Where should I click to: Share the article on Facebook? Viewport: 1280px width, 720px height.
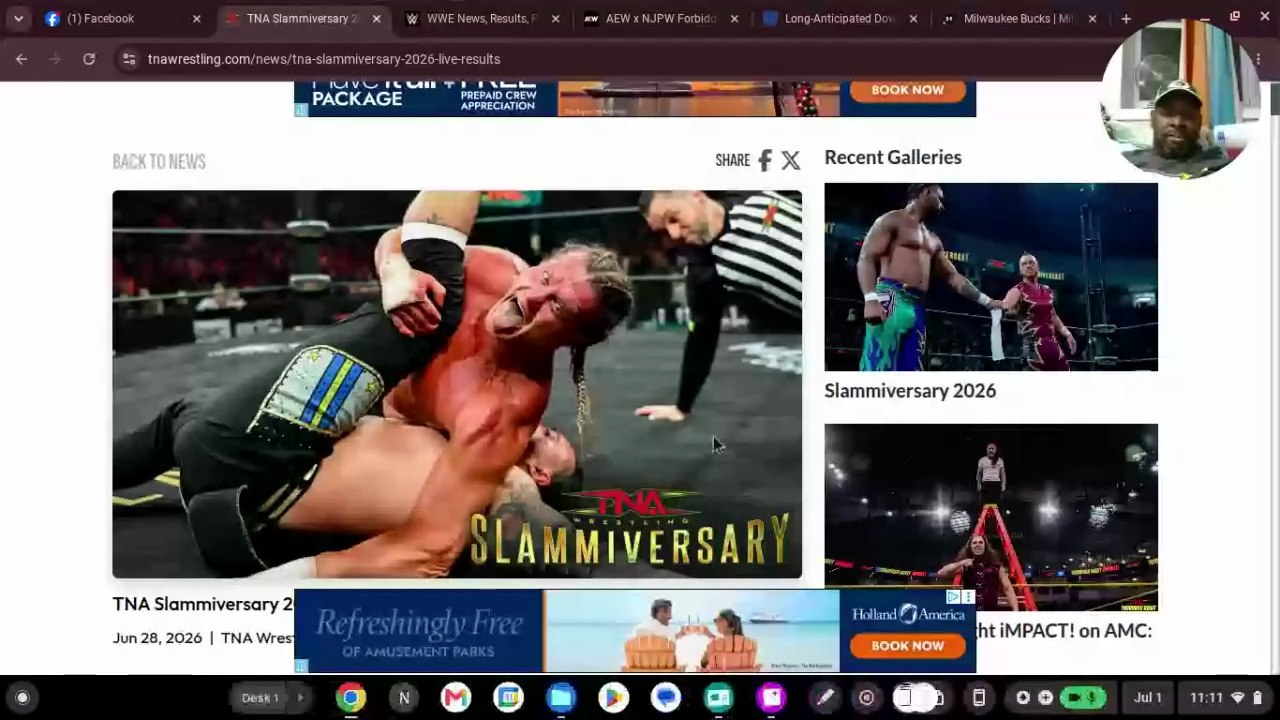point(765,160)
